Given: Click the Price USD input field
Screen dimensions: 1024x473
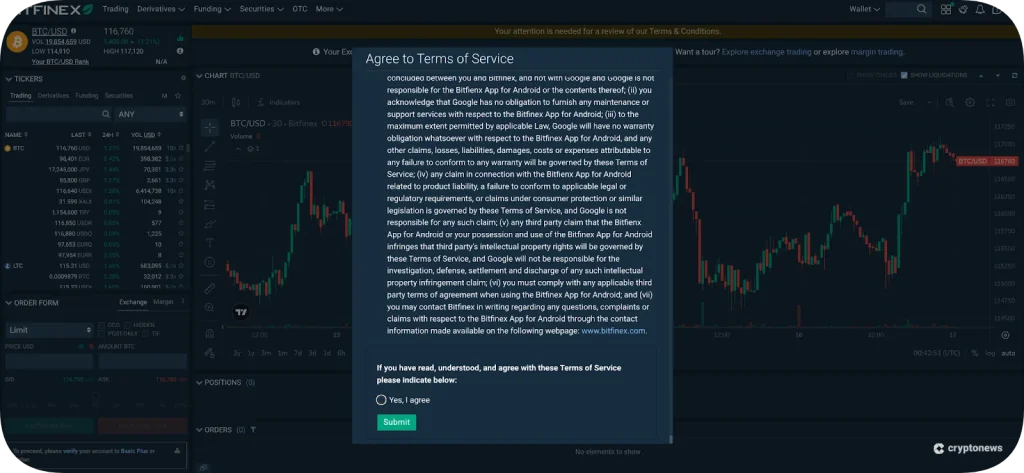Looking at the screenshot, I should click(47, 361).
